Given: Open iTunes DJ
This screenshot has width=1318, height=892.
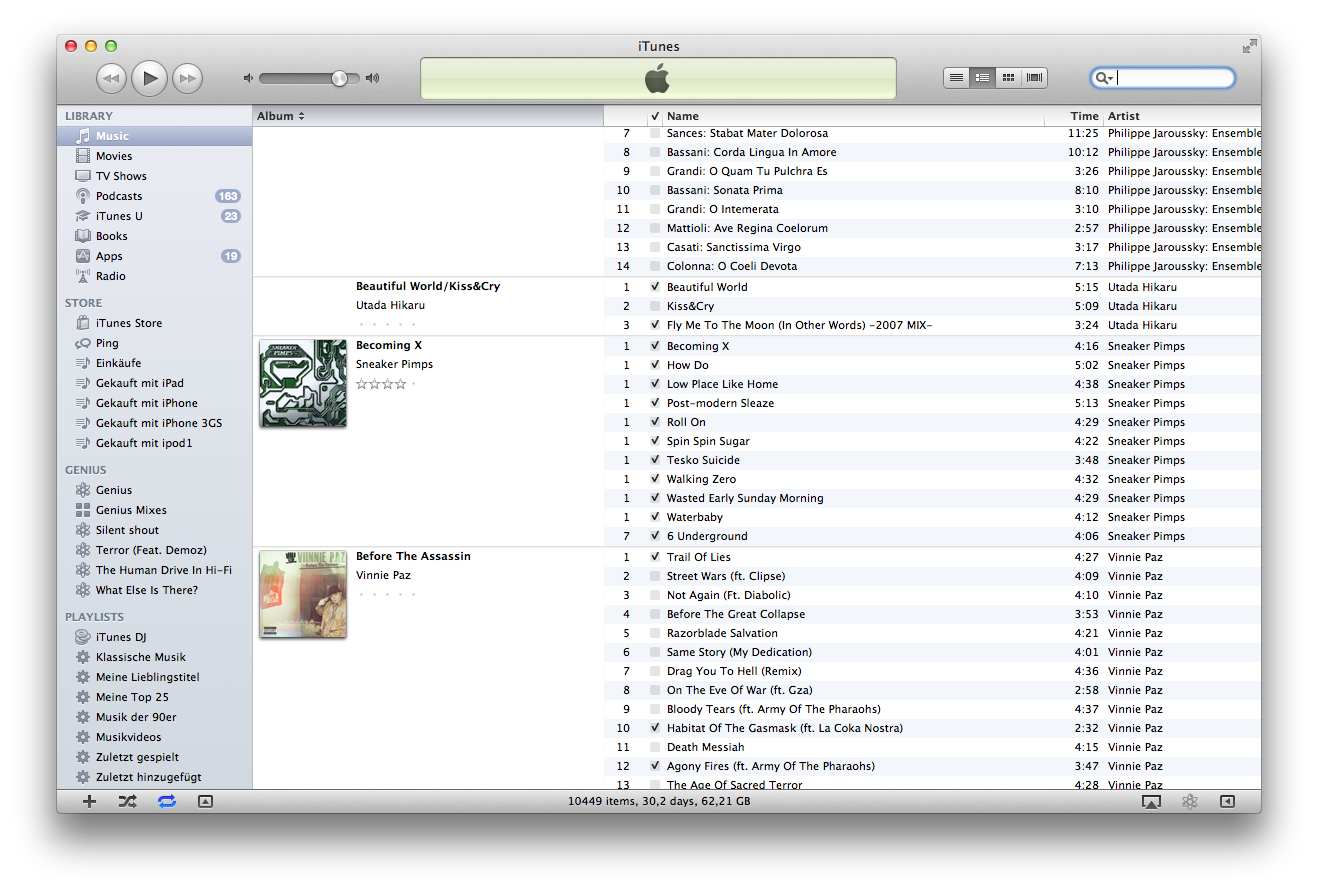Looking at the screenshot, I should [x=154, y=637].
